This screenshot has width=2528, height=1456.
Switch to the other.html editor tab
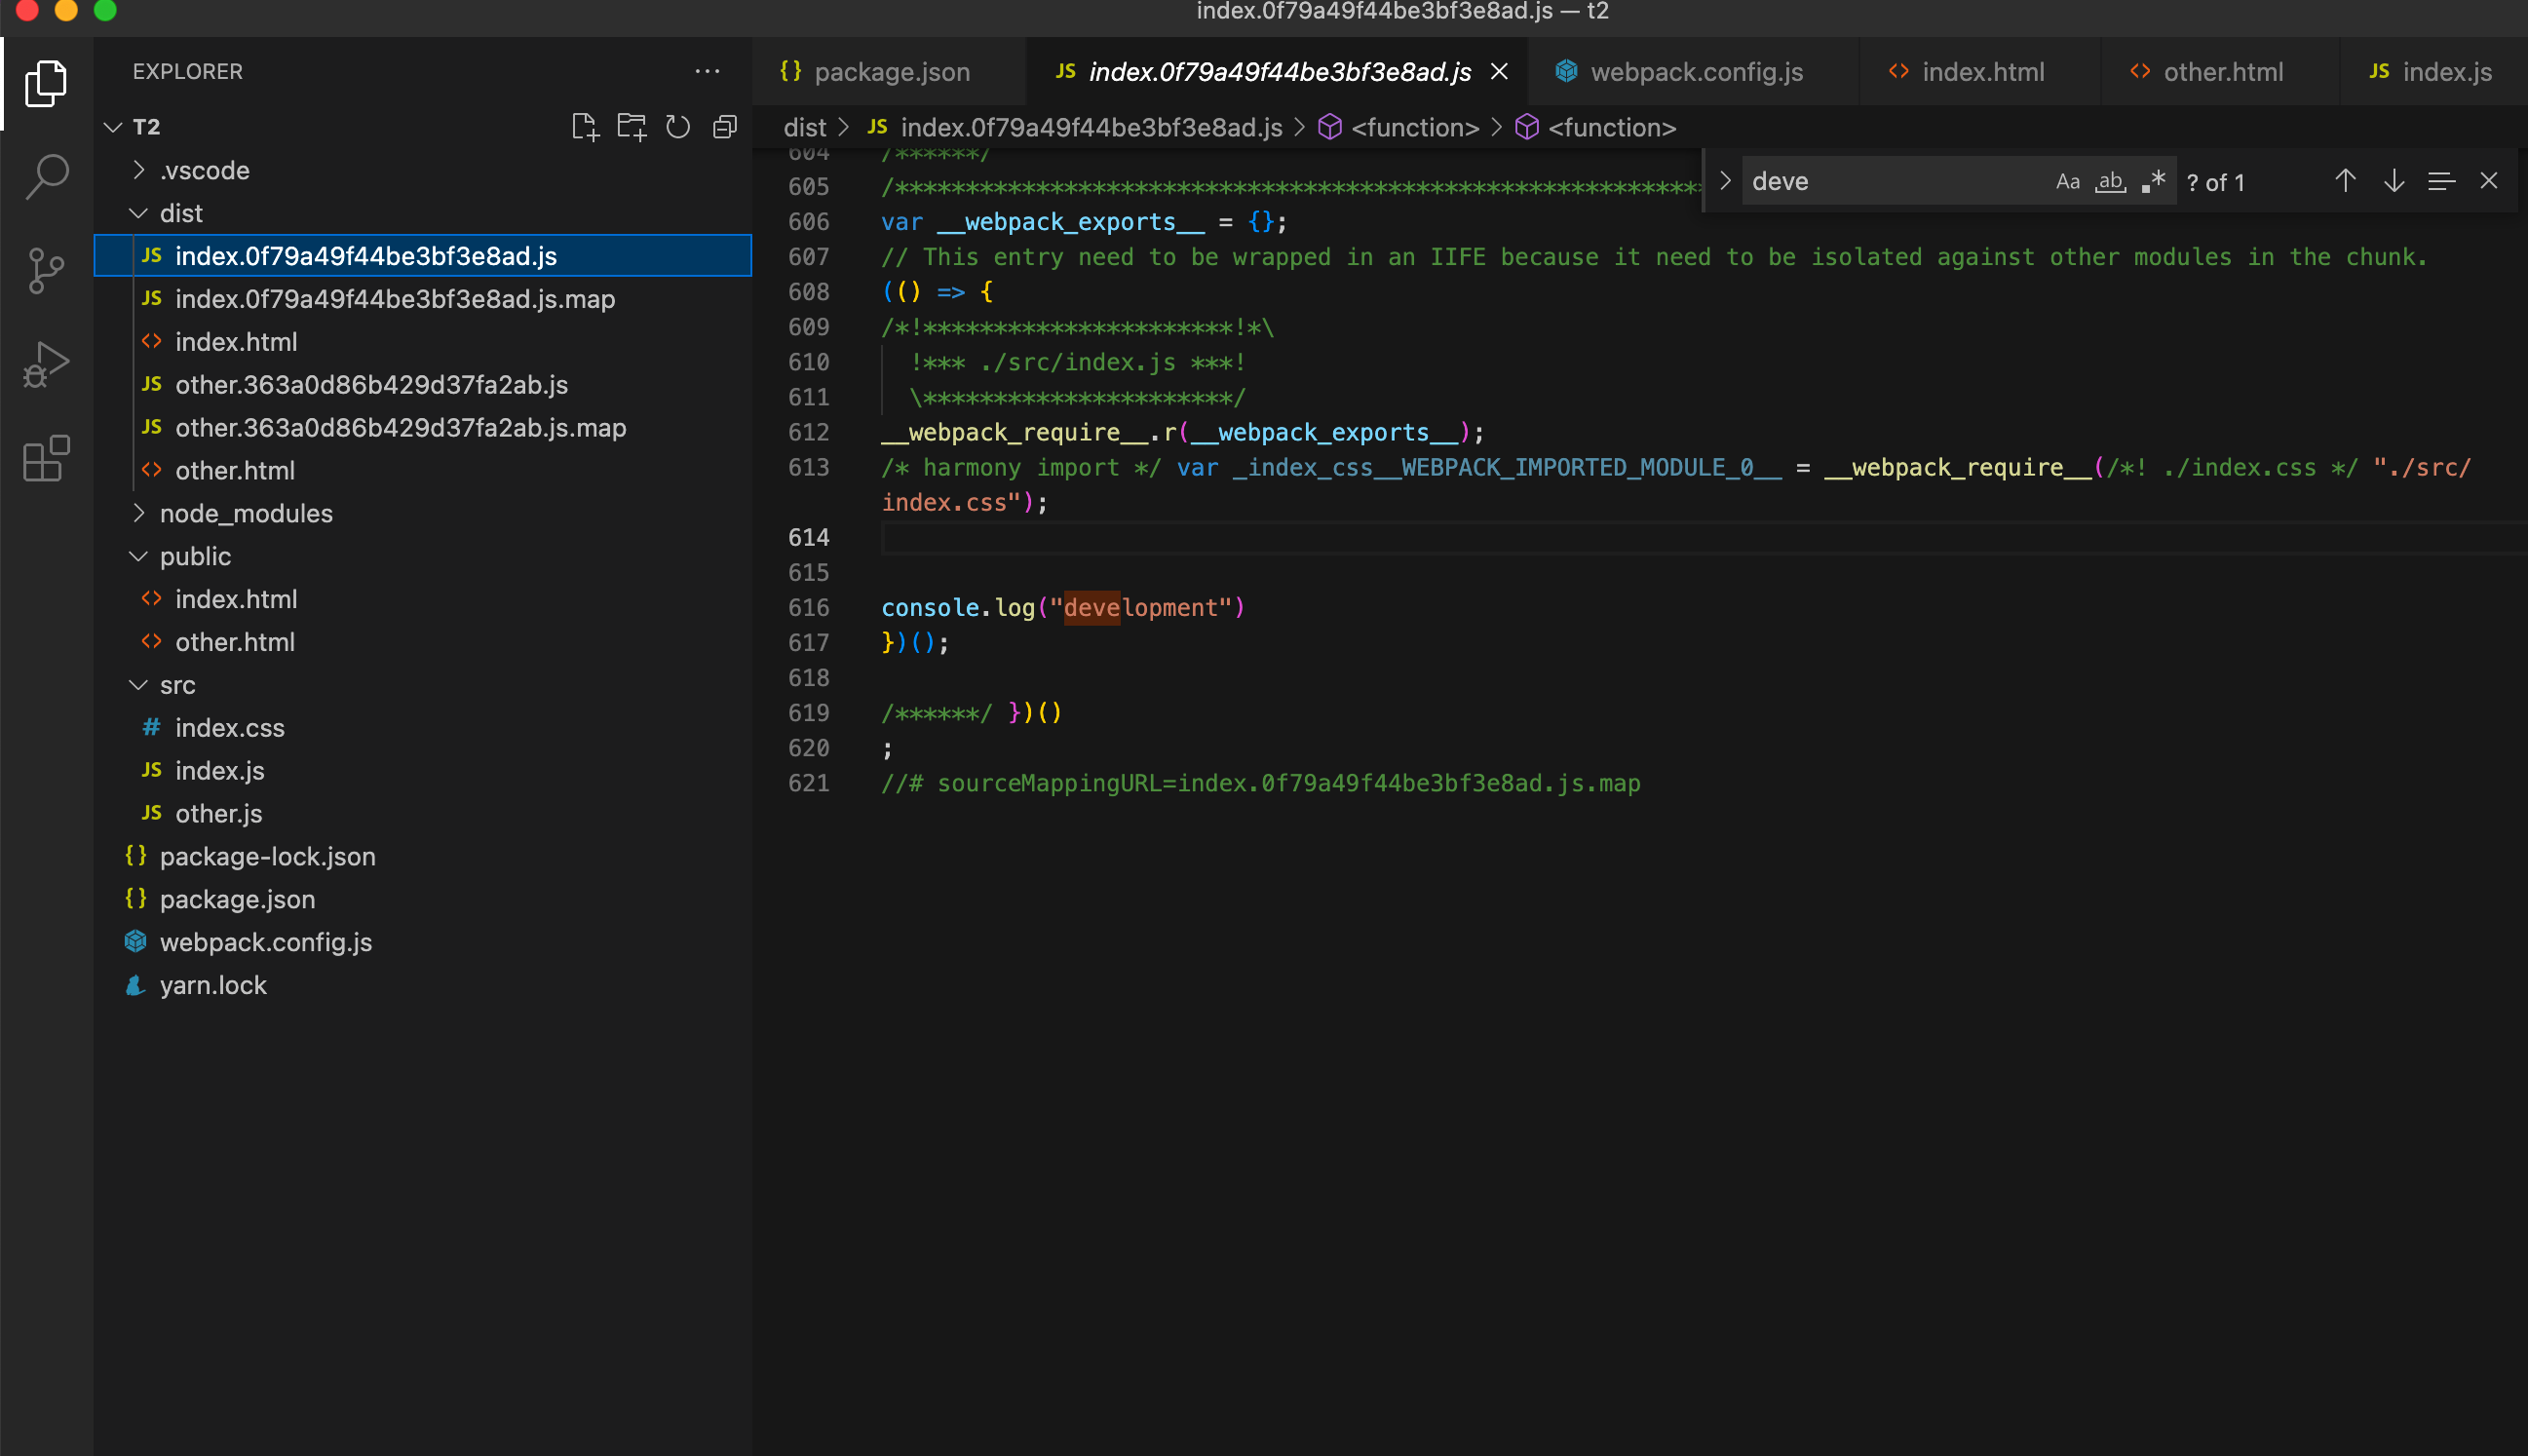tap(2220, 72)
